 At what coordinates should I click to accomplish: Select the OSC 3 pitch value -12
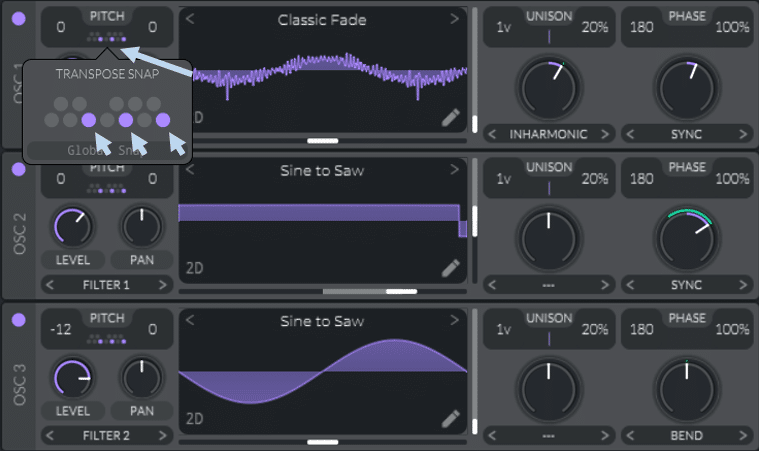click(61, 330)
